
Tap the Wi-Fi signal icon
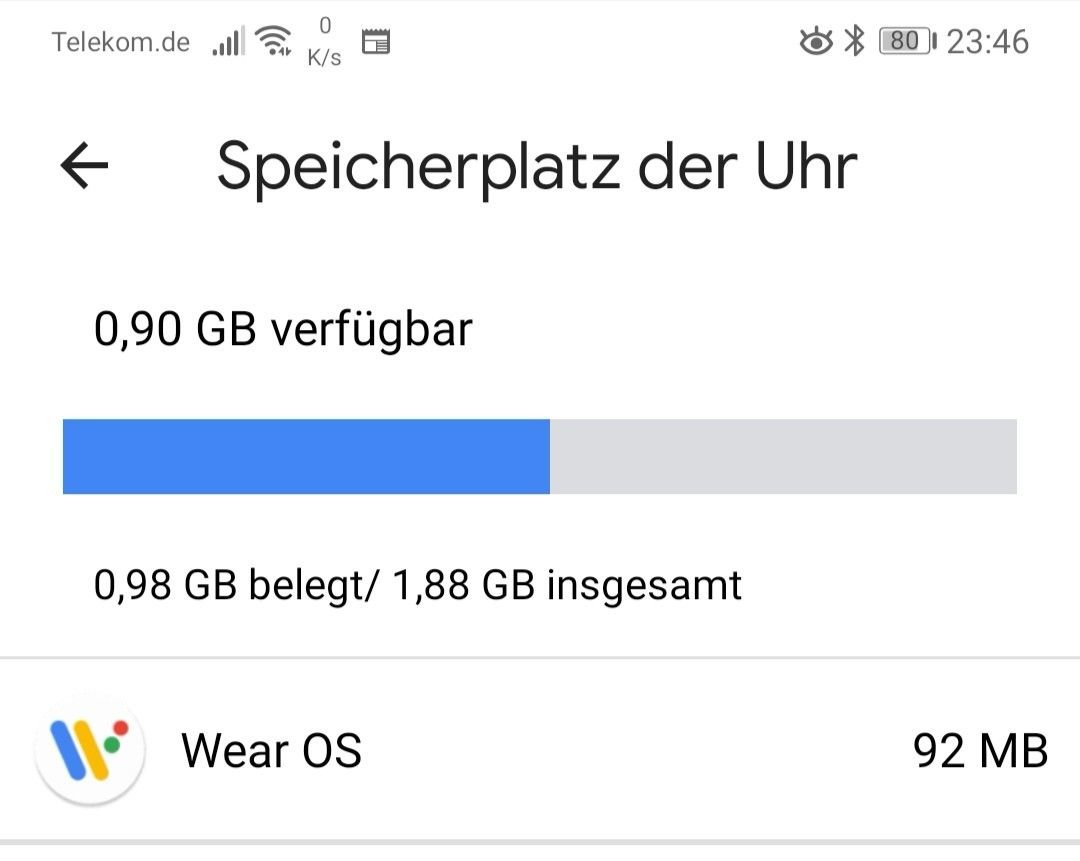[273, 41]
